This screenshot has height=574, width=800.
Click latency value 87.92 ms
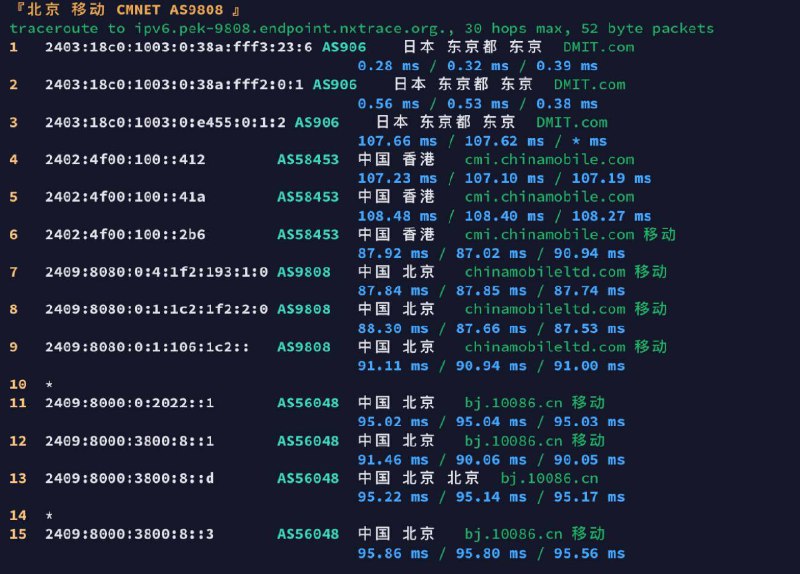point(393,254)
